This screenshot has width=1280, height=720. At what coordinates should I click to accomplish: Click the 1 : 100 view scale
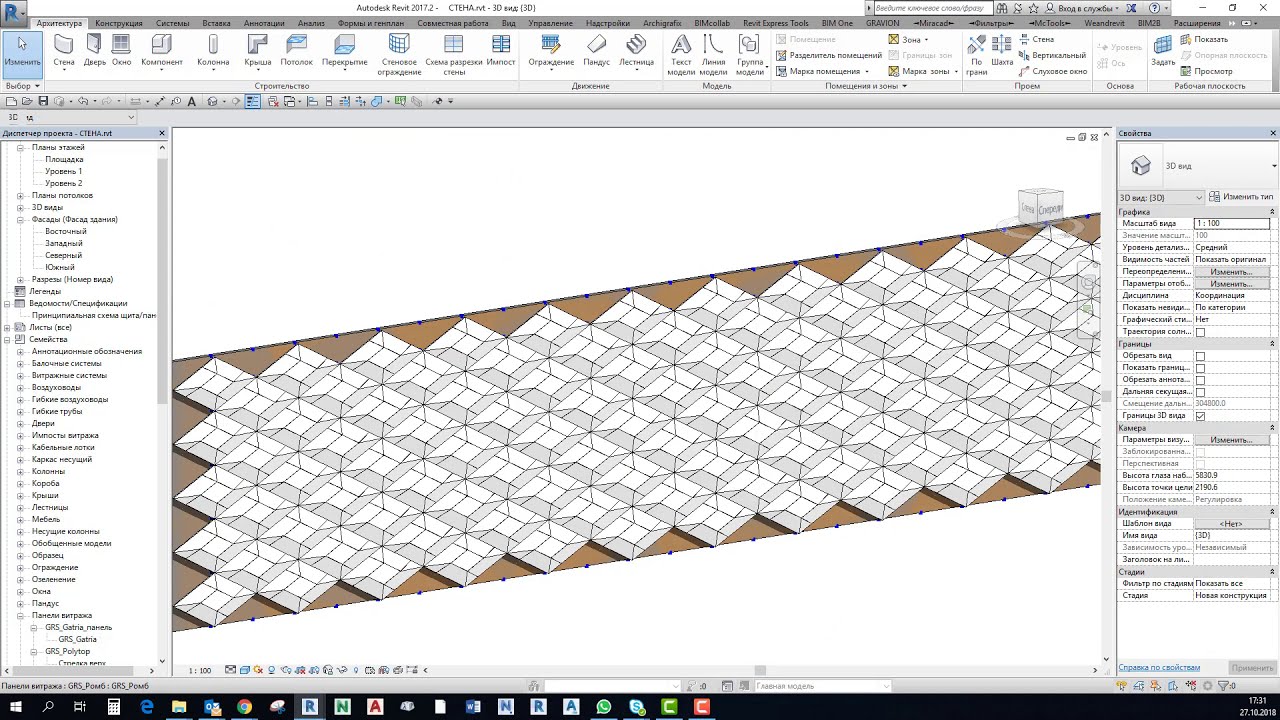(x=200, y=670)
